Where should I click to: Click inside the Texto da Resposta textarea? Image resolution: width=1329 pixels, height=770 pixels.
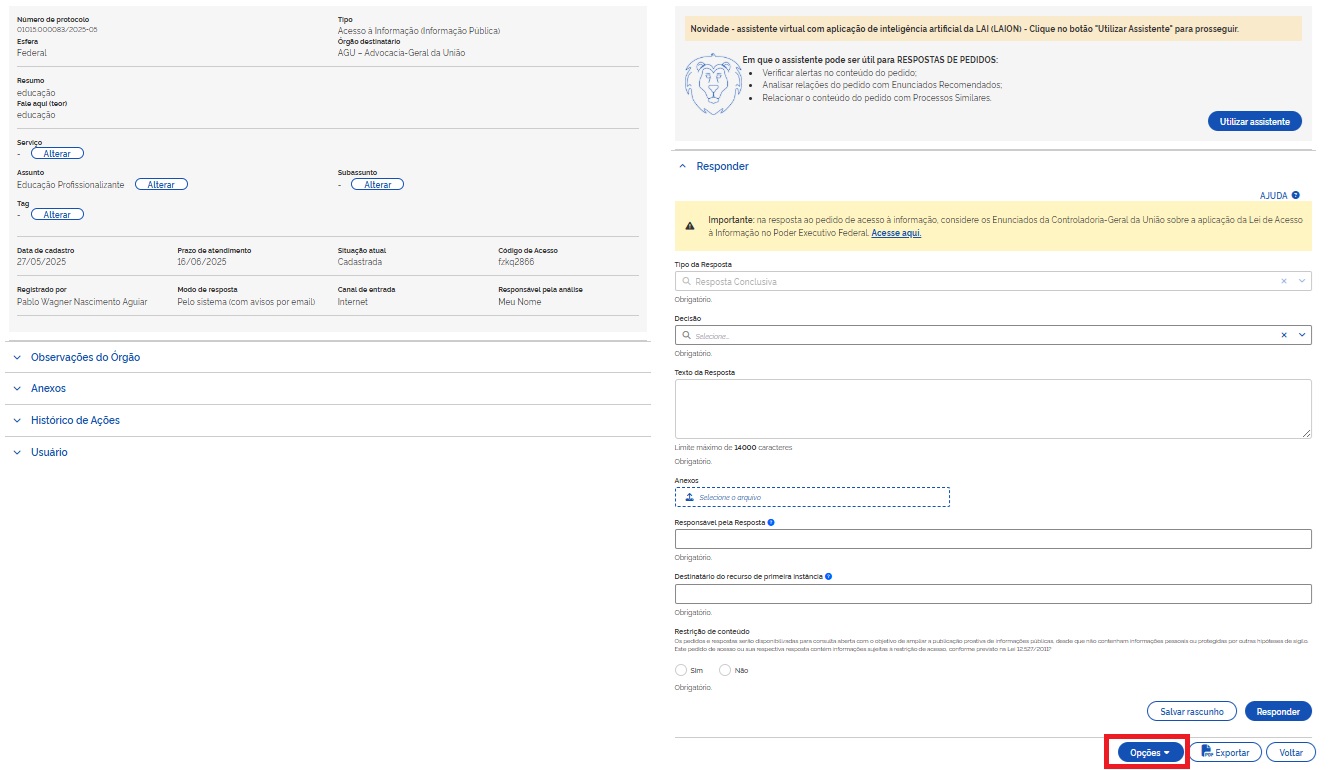coord(992,408)
